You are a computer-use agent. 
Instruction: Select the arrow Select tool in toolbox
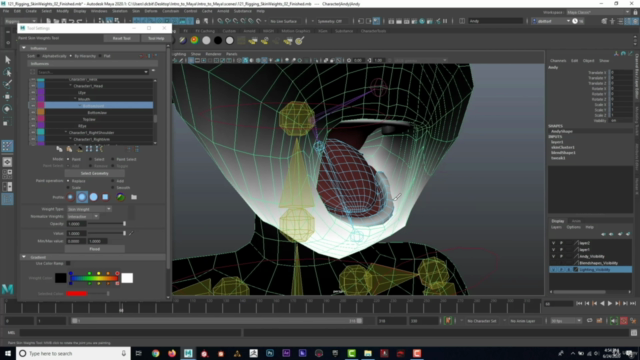pyautogui.click(x=7, y=60)
